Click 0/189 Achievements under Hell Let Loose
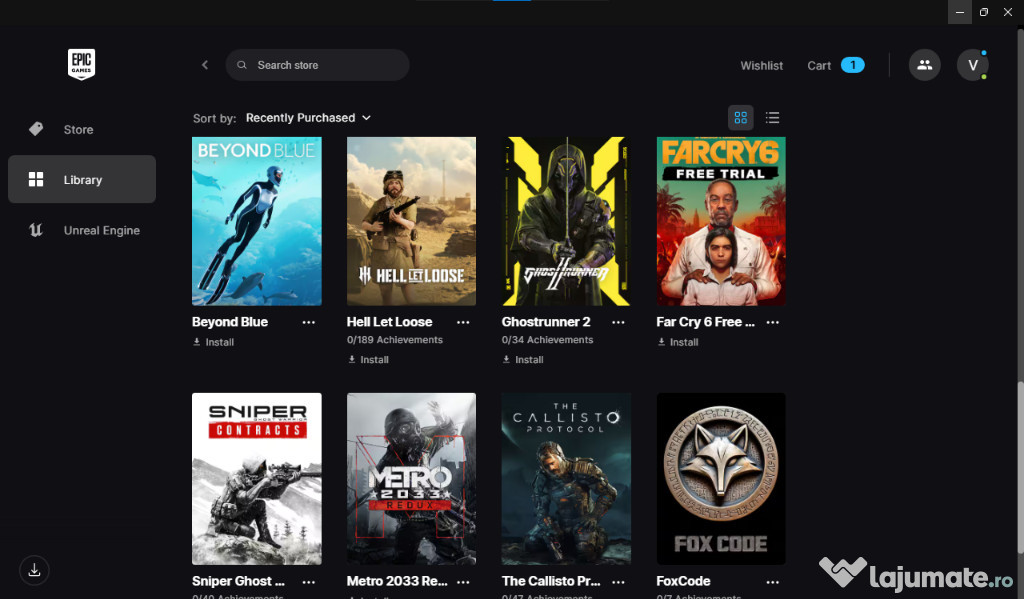This screenshot has width=1024, height=599. click(394, 340)
